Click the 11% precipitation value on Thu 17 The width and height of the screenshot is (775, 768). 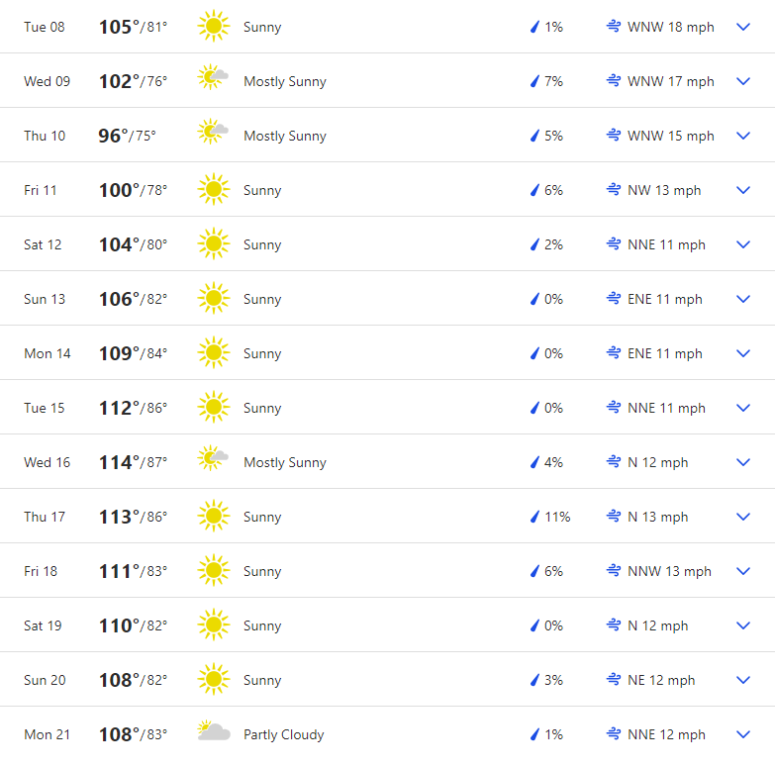[557, 517]
